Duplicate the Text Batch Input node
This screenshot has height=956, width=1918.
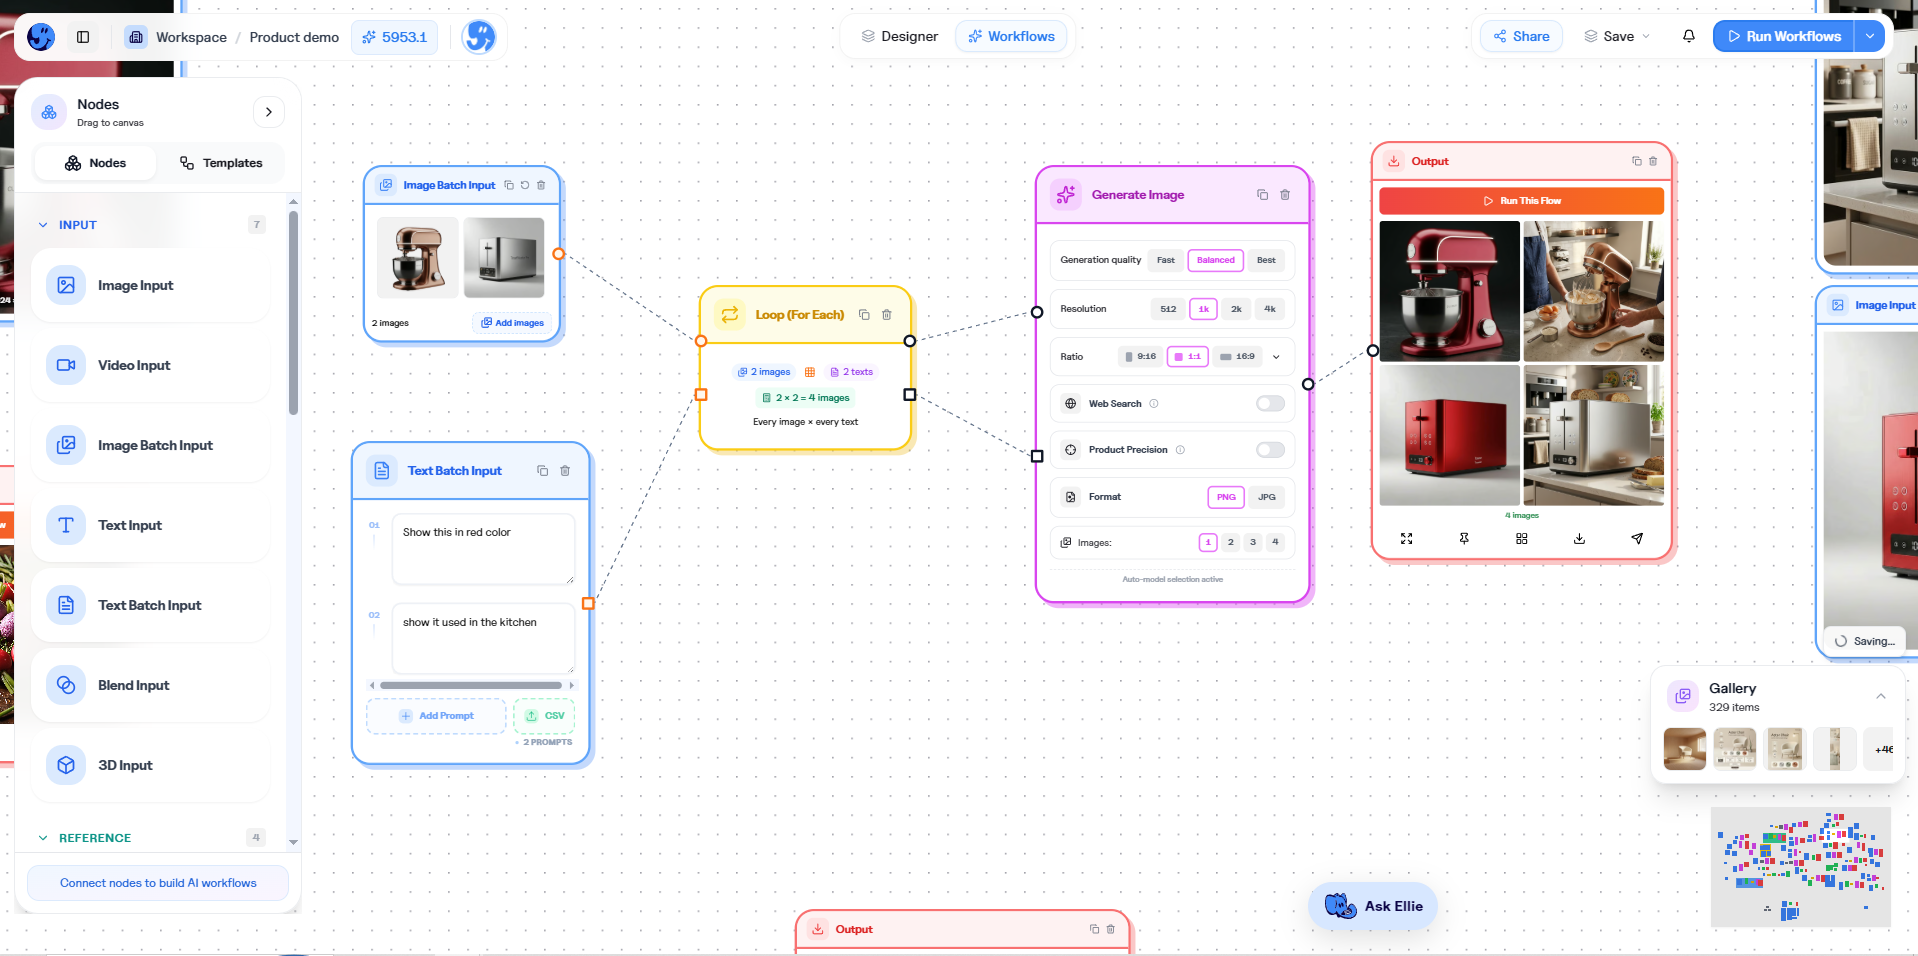[x=543, y=470]
